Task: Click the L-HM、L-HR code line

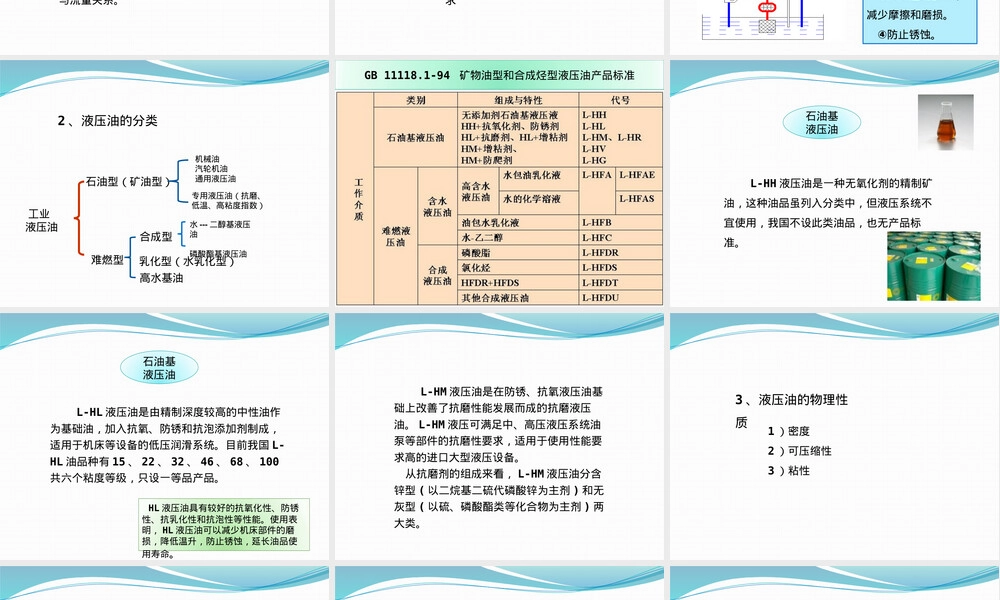Action: coord(612,137)
